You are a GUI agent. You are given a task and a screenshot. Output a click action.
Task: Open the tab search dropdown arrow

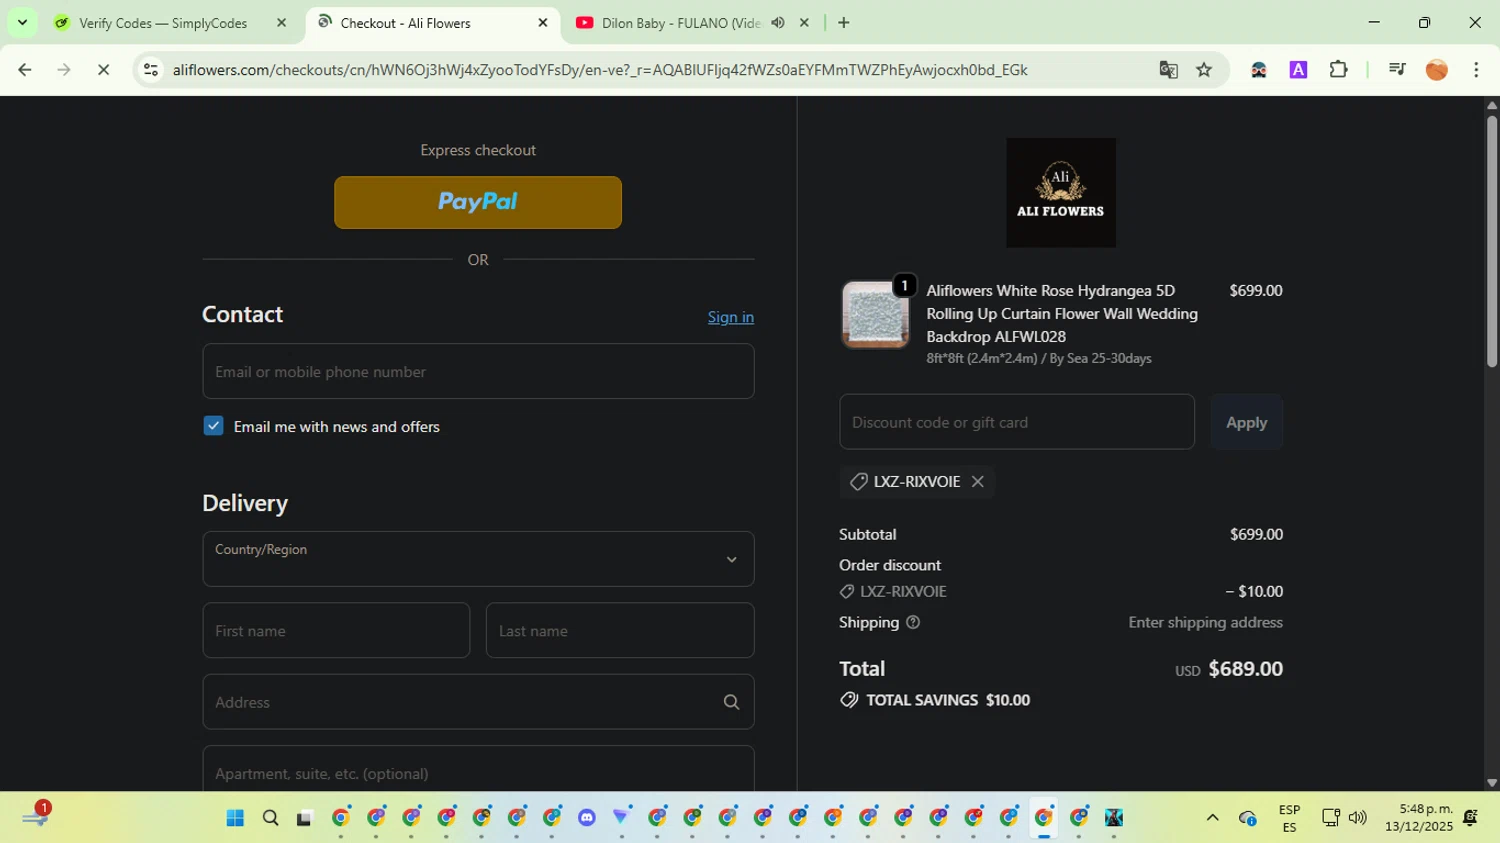(22, 23)
